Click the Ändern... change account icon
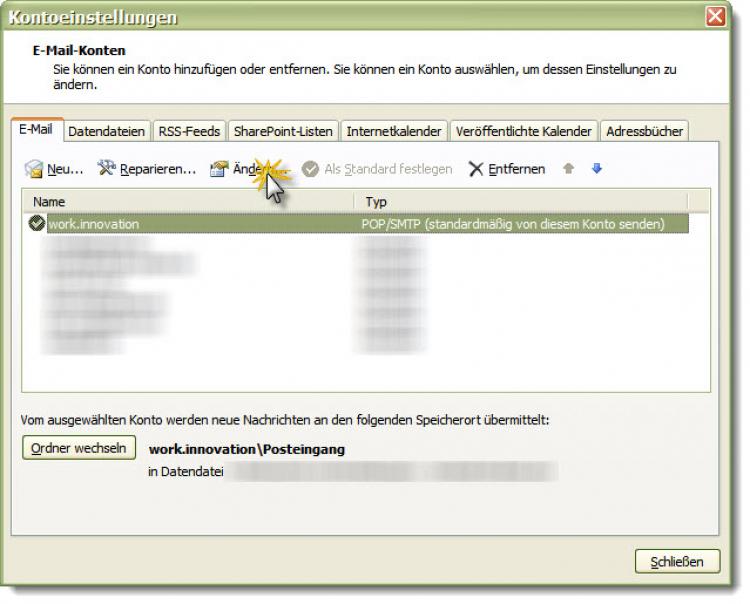The image size is (750, 604). [x=219, y=169]
